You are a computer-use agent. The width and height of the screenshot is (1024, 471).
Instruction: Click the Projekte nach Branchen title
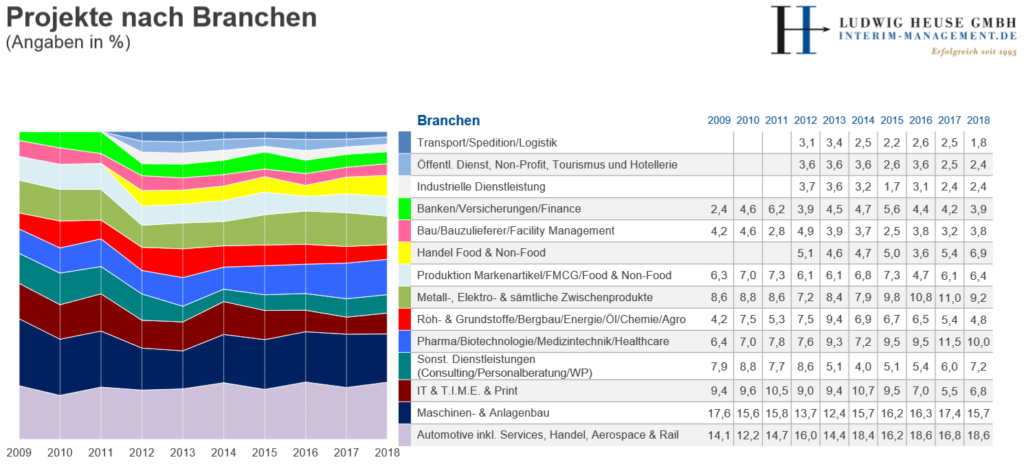tap(161, 18)
